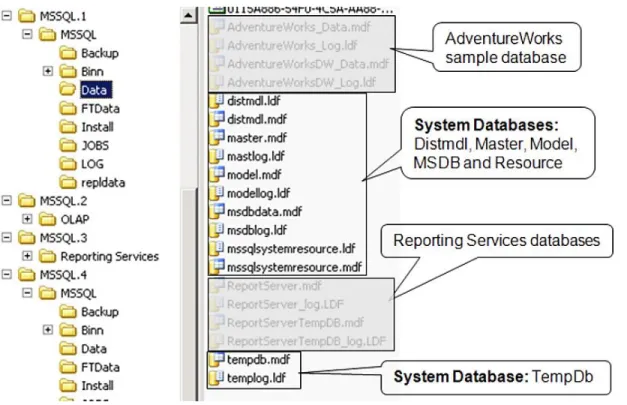627x405 pixels.
Task: Select the MSSQL label under MSSQL.4
Action: coord(78,293)
